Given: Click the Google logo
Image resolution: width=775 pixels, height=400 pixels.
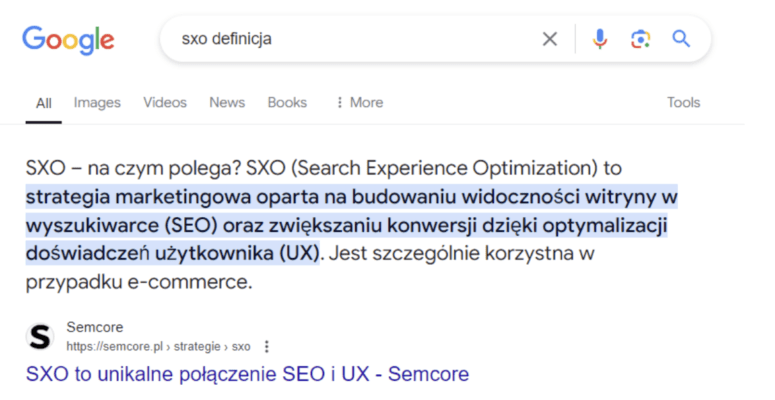Looking at the screenshot, I should [x=68, y=40].
